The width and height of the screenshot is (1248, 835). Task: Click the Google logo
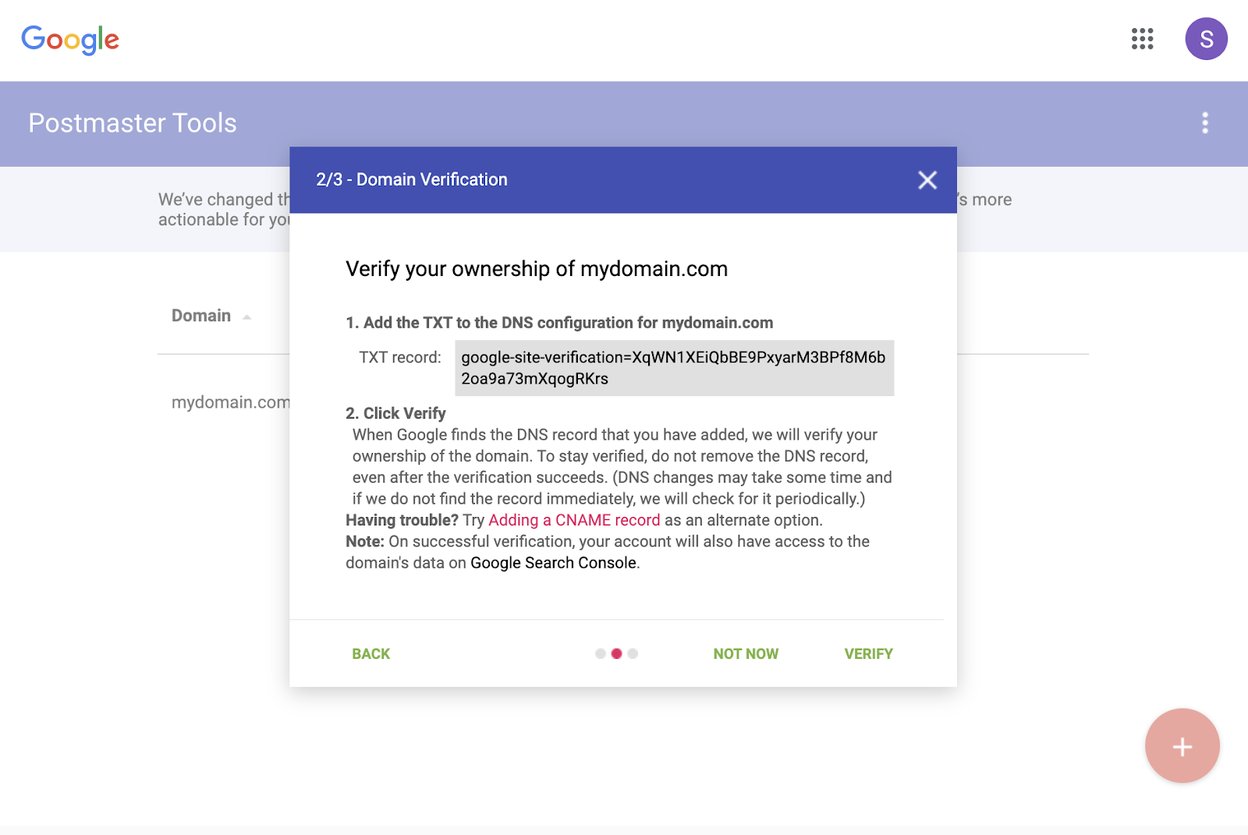coord(70,39)
